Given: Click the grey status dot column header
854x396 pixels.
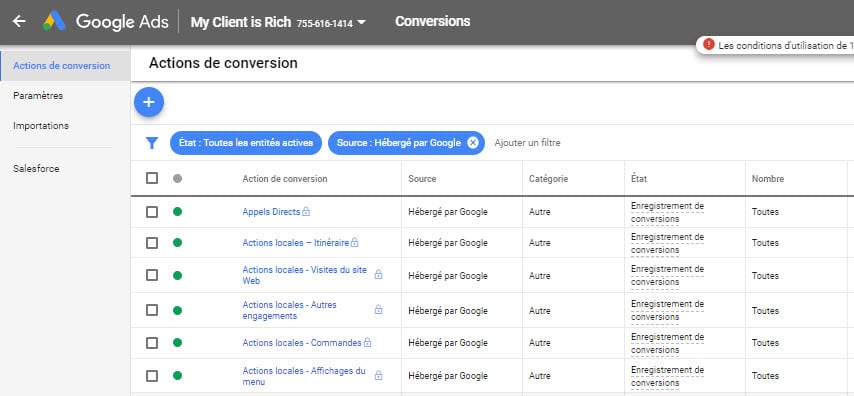Looking at the screenshot, I should click(178, 178).
